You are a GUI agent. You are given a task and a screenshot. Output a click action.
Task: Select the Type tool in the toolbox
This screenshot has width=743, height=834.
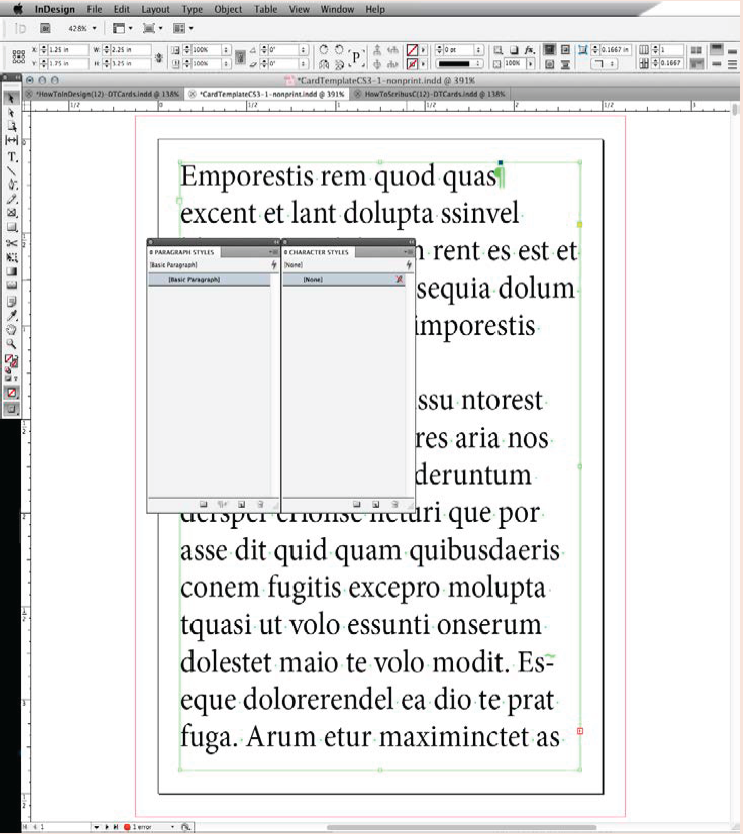coord(13,157)
